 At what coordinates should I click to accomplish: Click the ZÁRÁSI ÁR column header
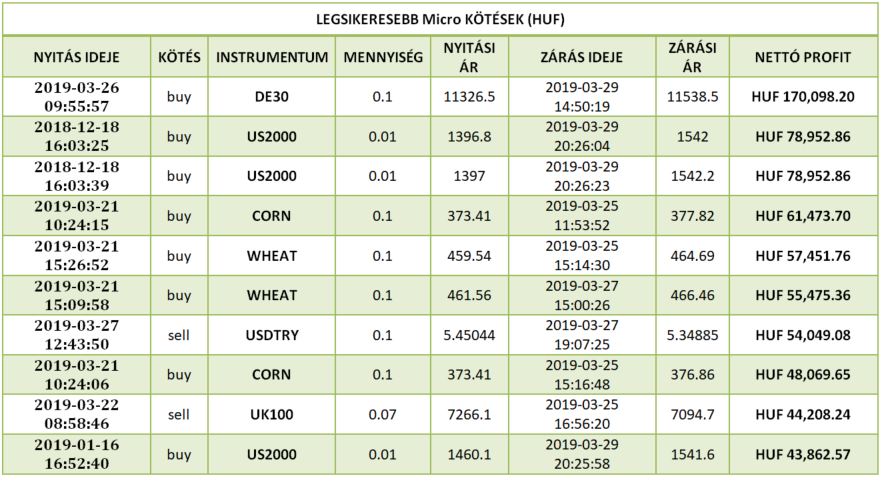[x=691, y=58]
